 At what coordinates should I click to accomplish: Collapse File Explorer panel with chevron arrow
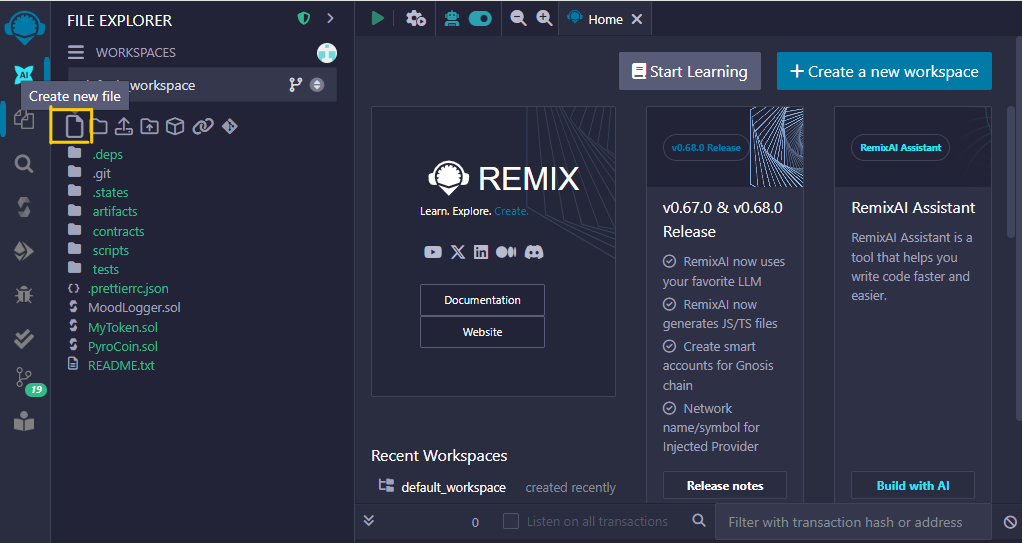(330, 18)
